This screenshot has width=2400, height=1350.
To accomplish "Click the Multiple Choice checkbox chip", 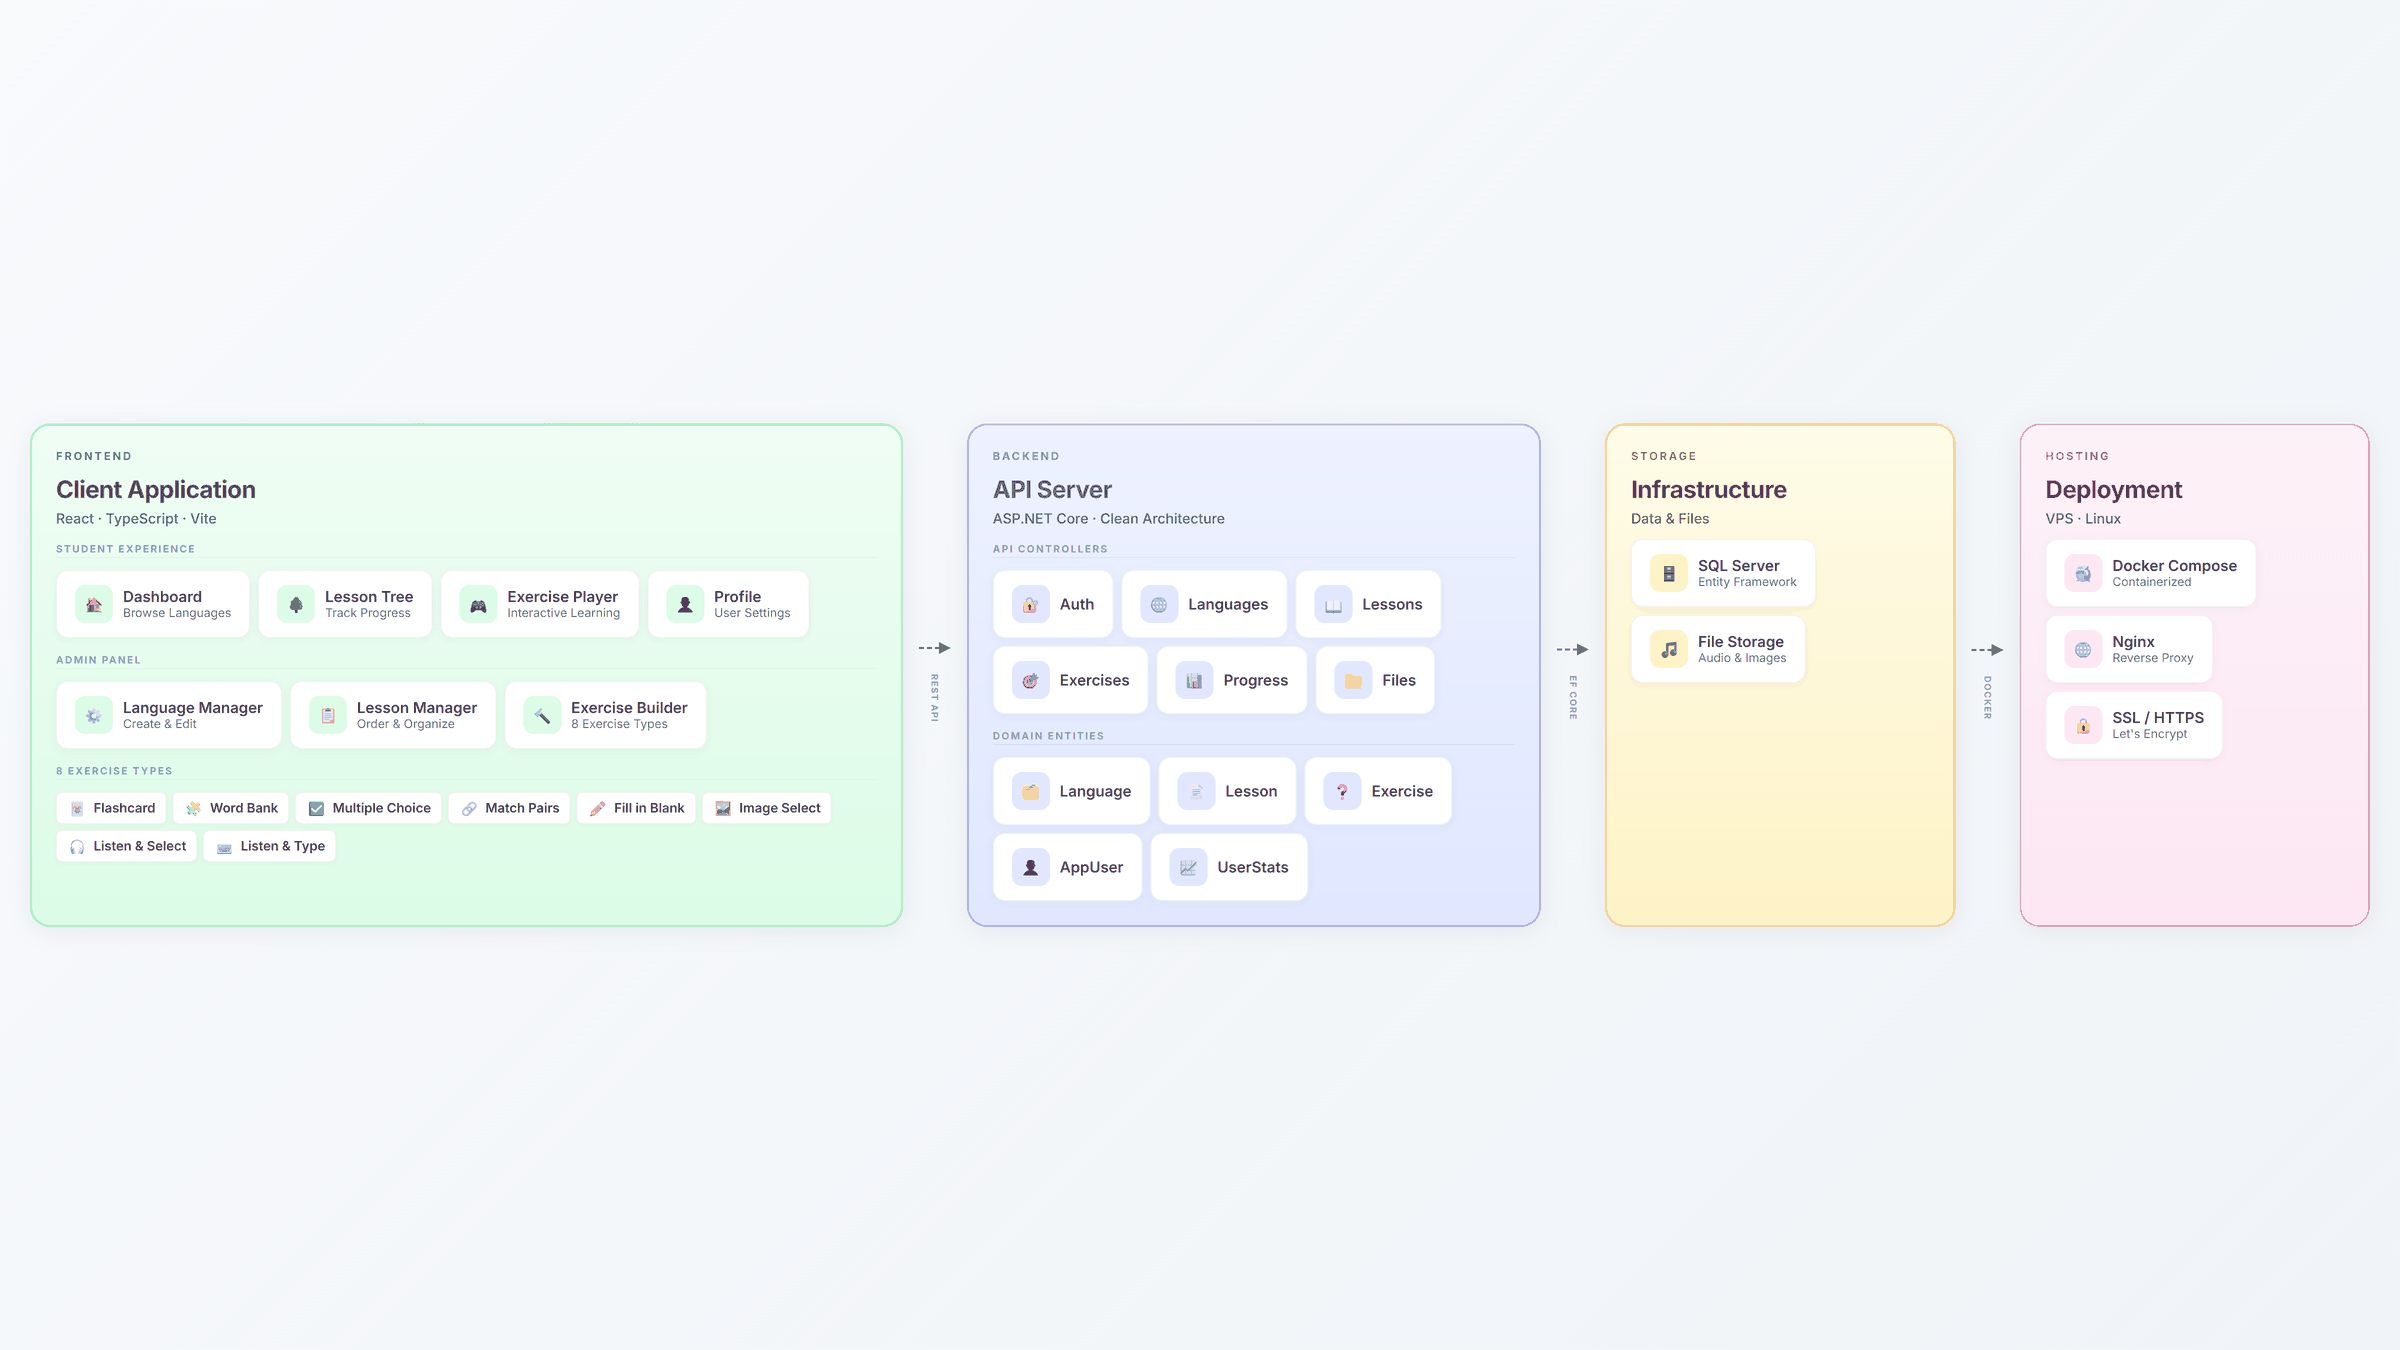I will (x=369, y=808).
